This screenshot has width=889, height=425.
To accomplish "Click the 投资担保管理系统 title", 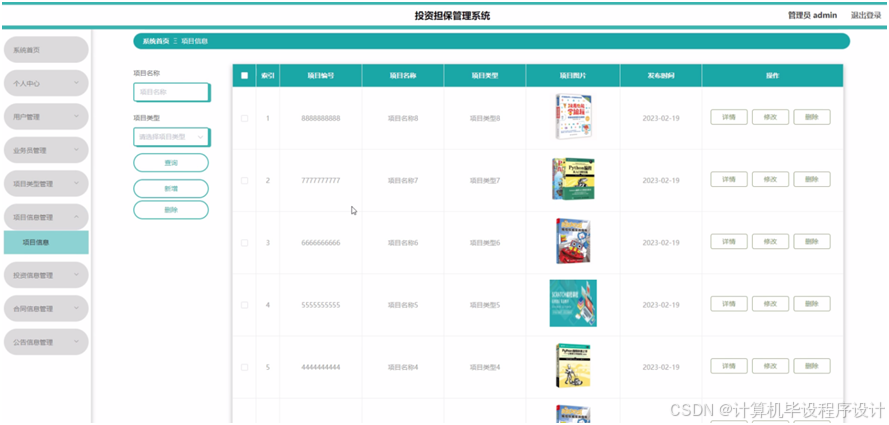I will point(452,16).
